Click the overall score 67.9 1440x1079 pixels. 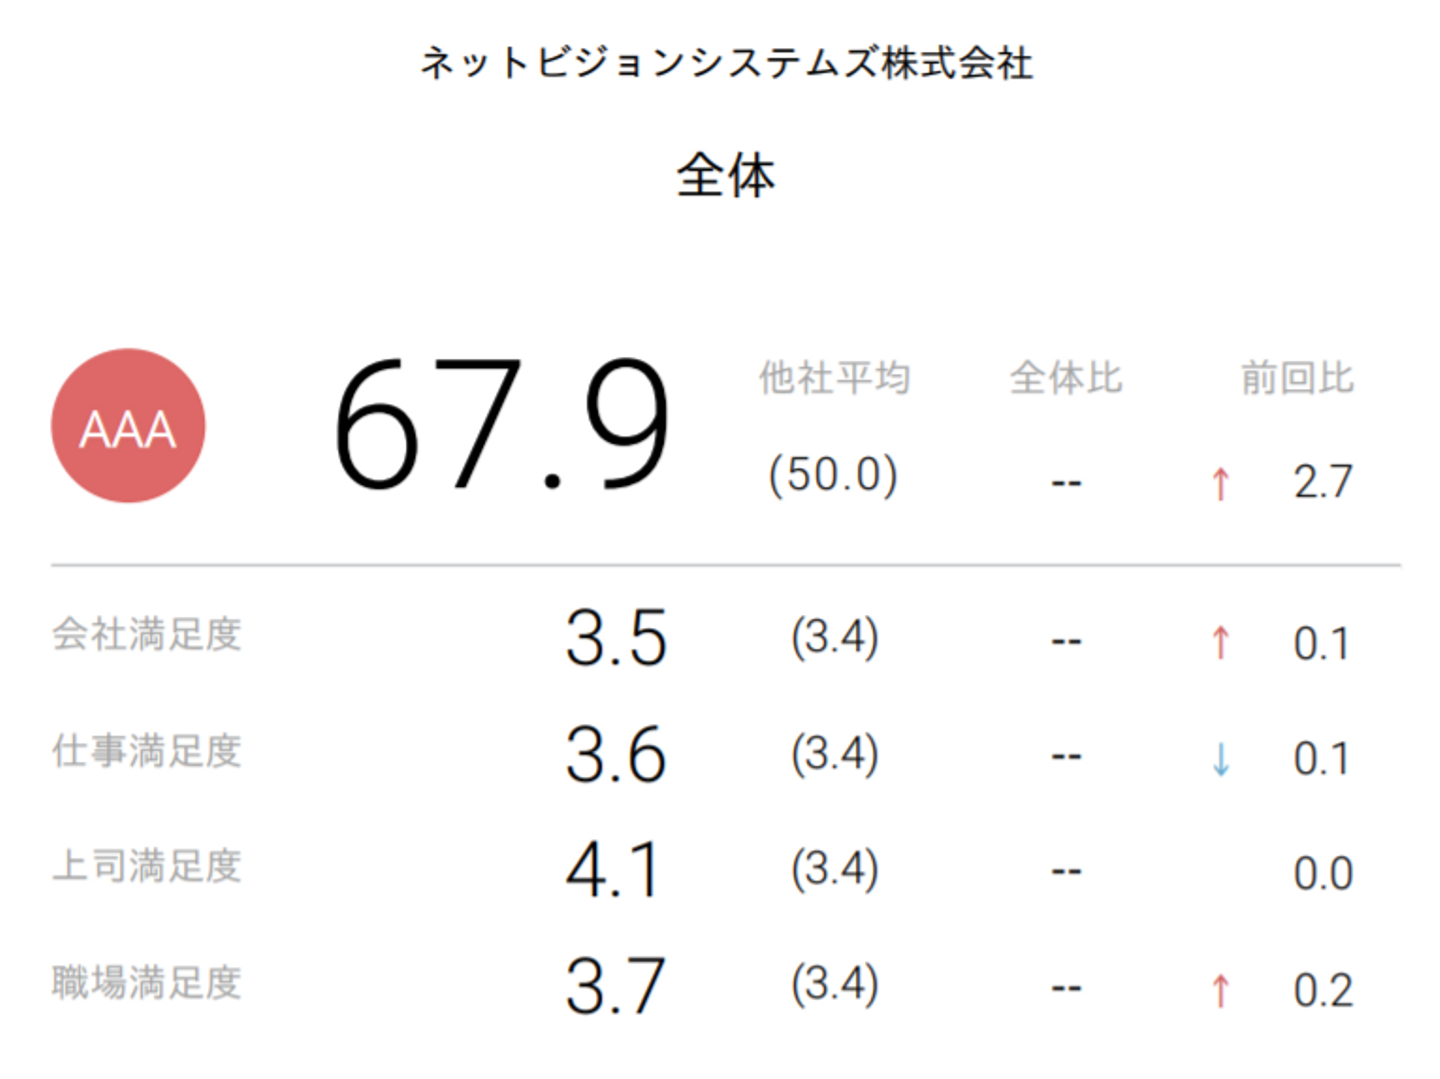[x=501, y=426]
